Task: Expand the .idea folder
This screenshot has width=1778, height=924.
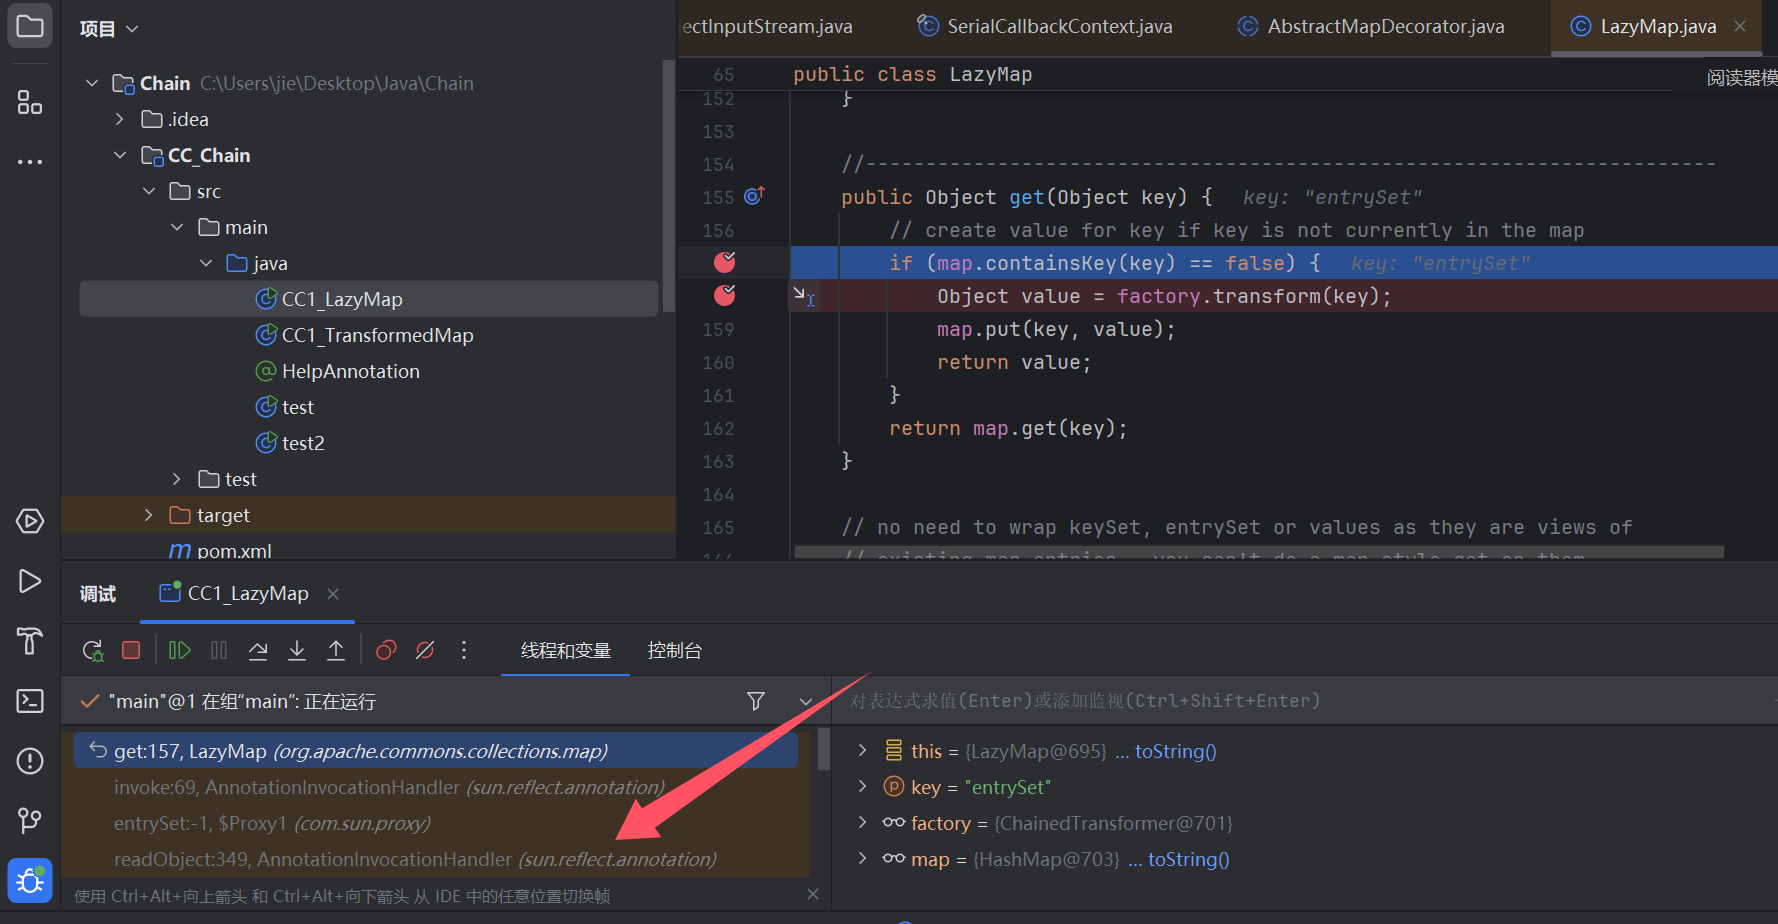Action: click(120, 119)
